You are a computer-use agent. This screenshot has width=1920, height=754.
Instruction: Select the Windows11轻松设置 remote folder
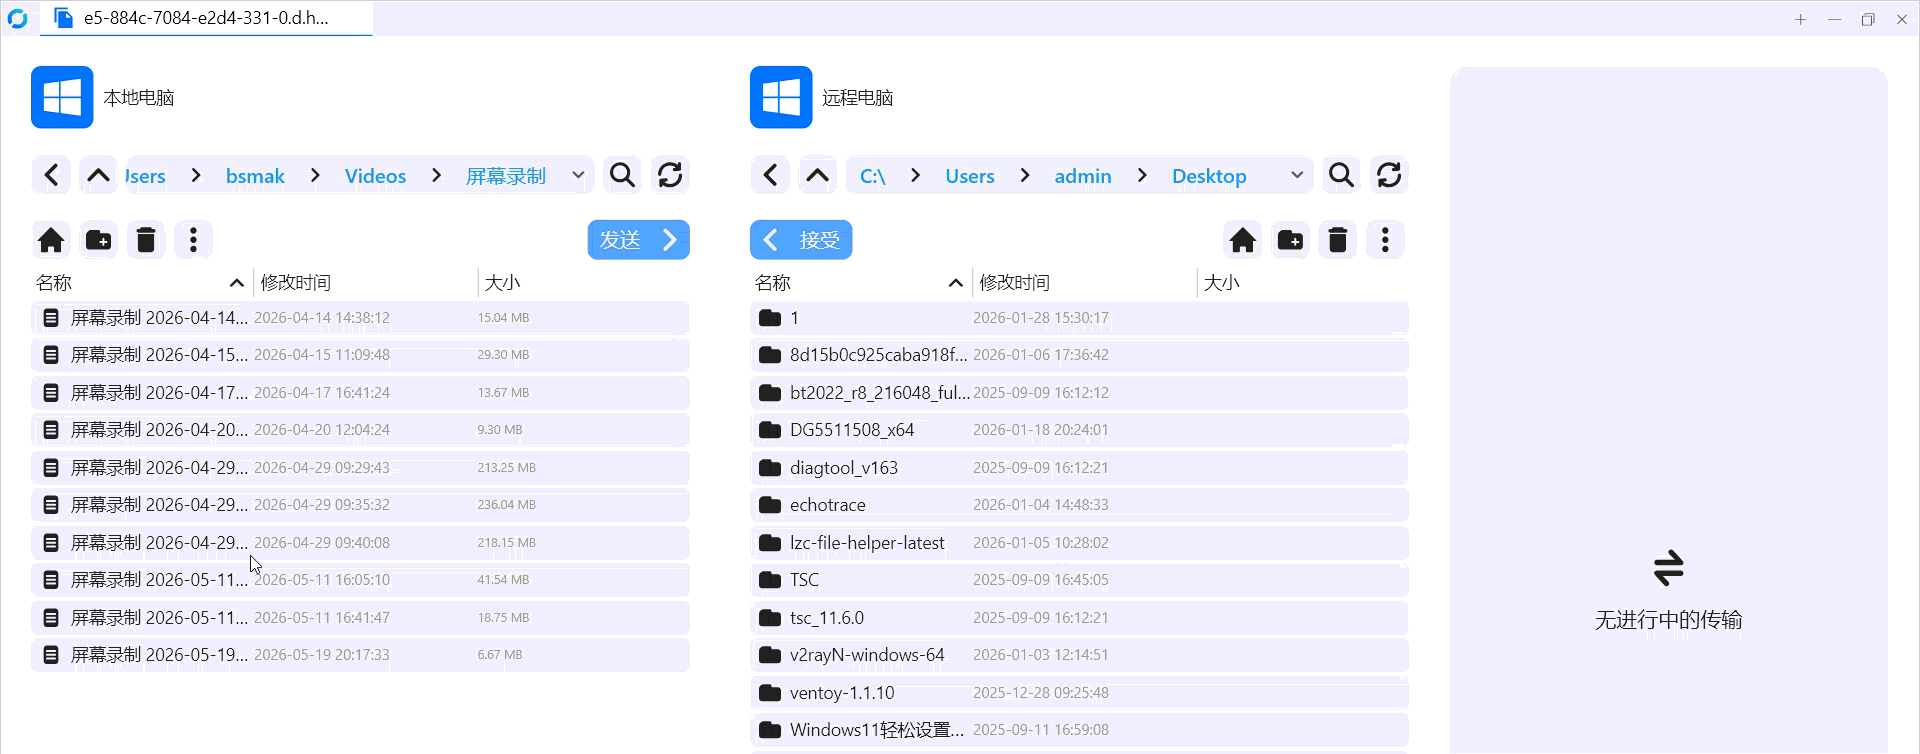1079,730
